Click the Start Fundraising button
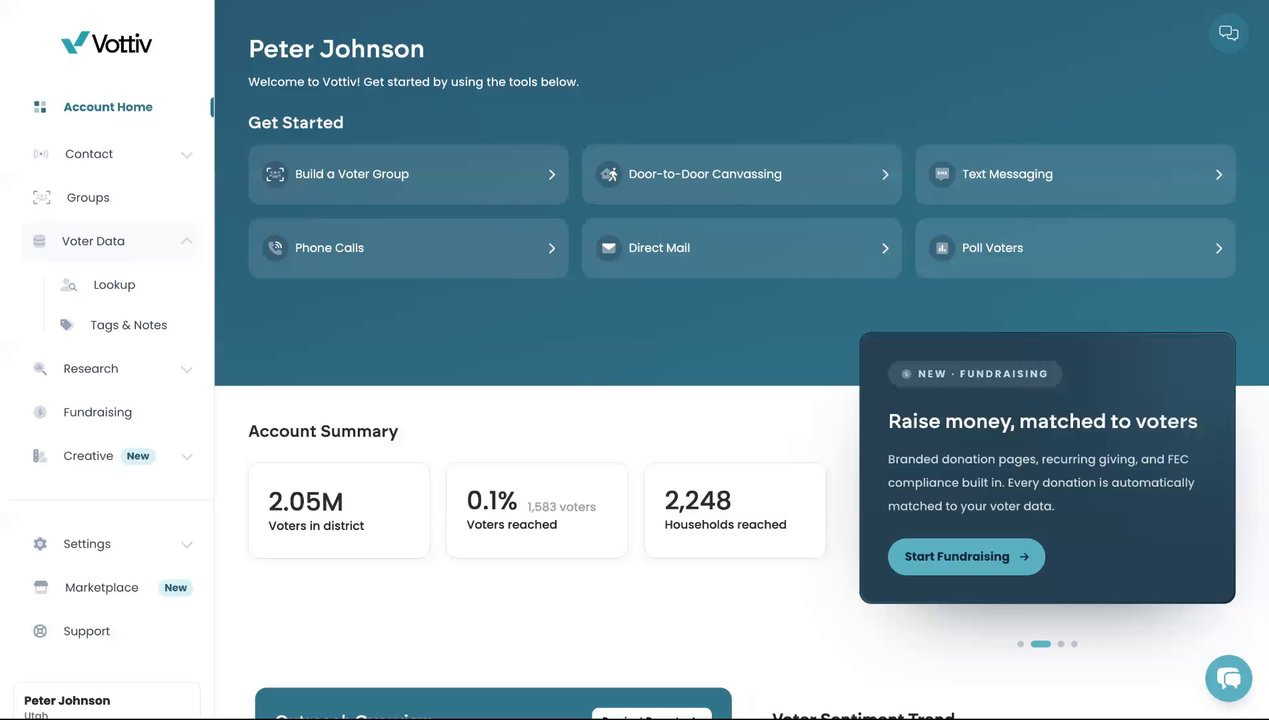The height and width of the screenshot is (720, 1269). (x=966, y=557)
